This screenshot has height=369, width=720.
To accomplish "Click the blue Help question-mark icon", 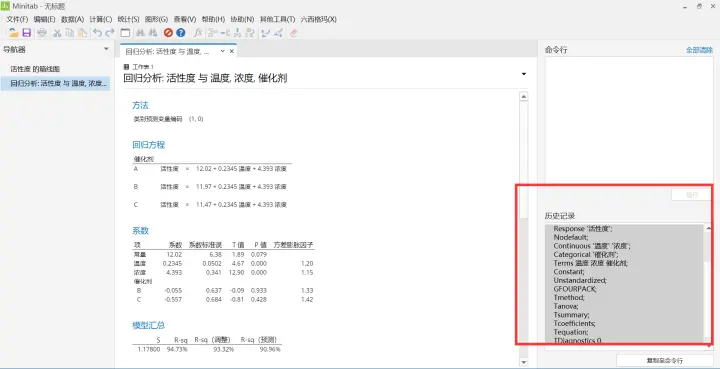I will [180, 33].
